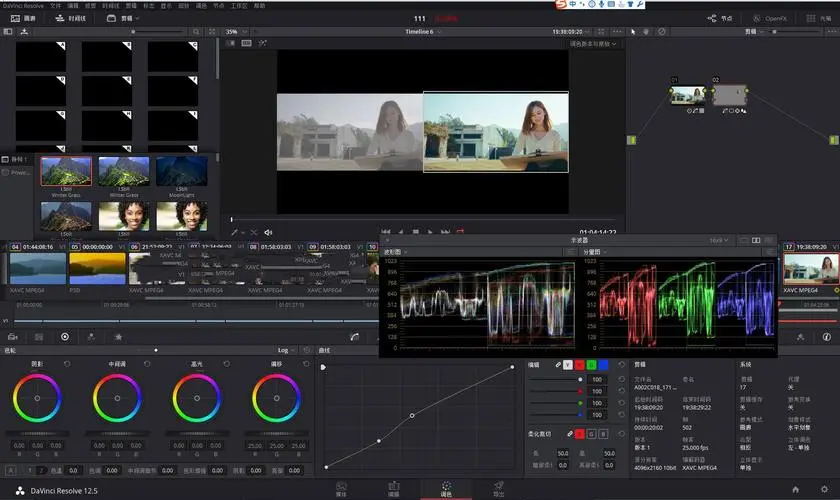840x500 pixels.
Task: Open project home icon at bottom right
Action: click(x=796, y=489)
